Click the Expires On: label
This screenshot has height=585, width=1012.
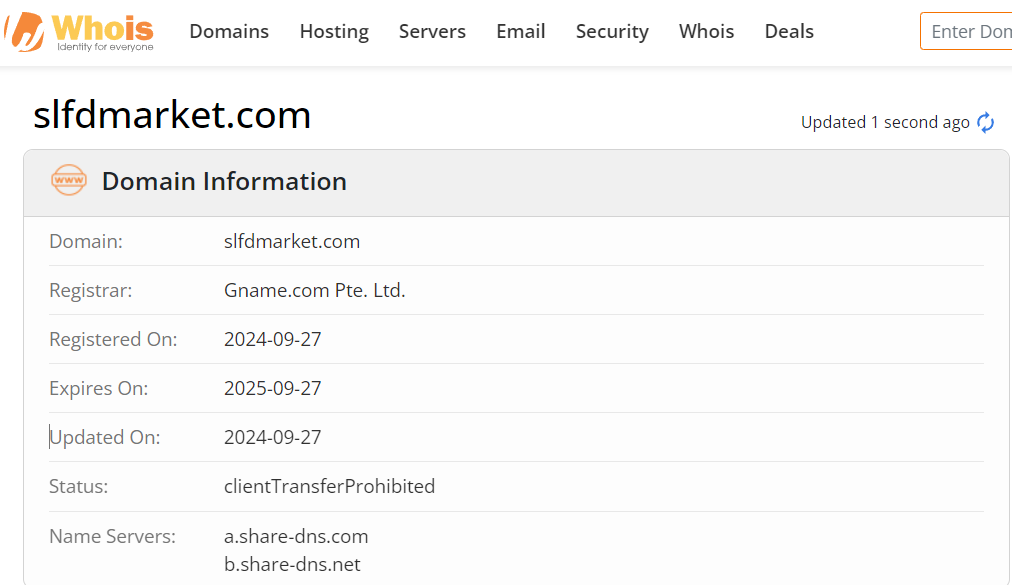pyautogui.click(x=99, y=388)
